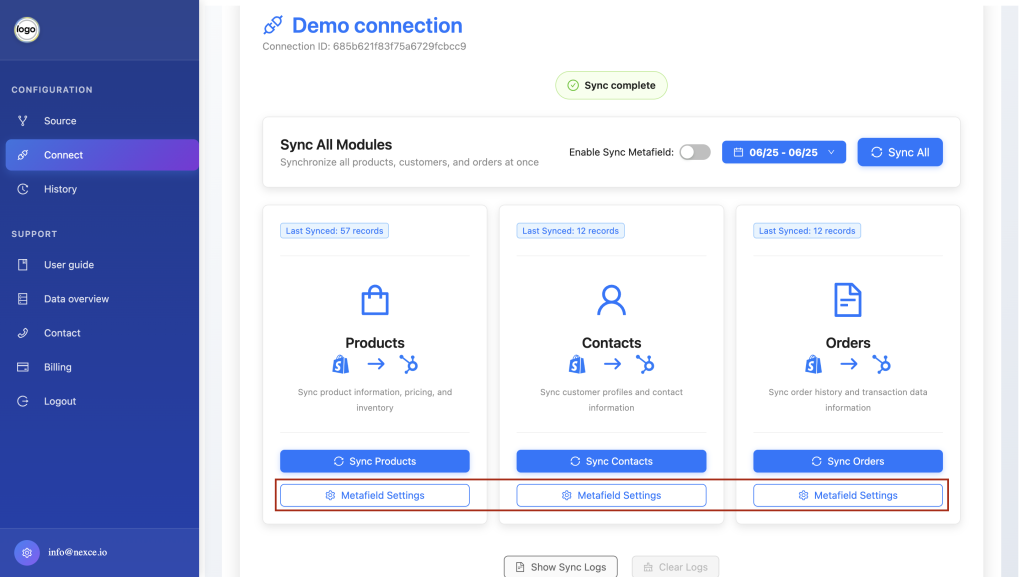The width and height of the screenshot is (1024, 577).
Task: Click Shopify icon under Products heading
Action: click(x=341, y=364)
